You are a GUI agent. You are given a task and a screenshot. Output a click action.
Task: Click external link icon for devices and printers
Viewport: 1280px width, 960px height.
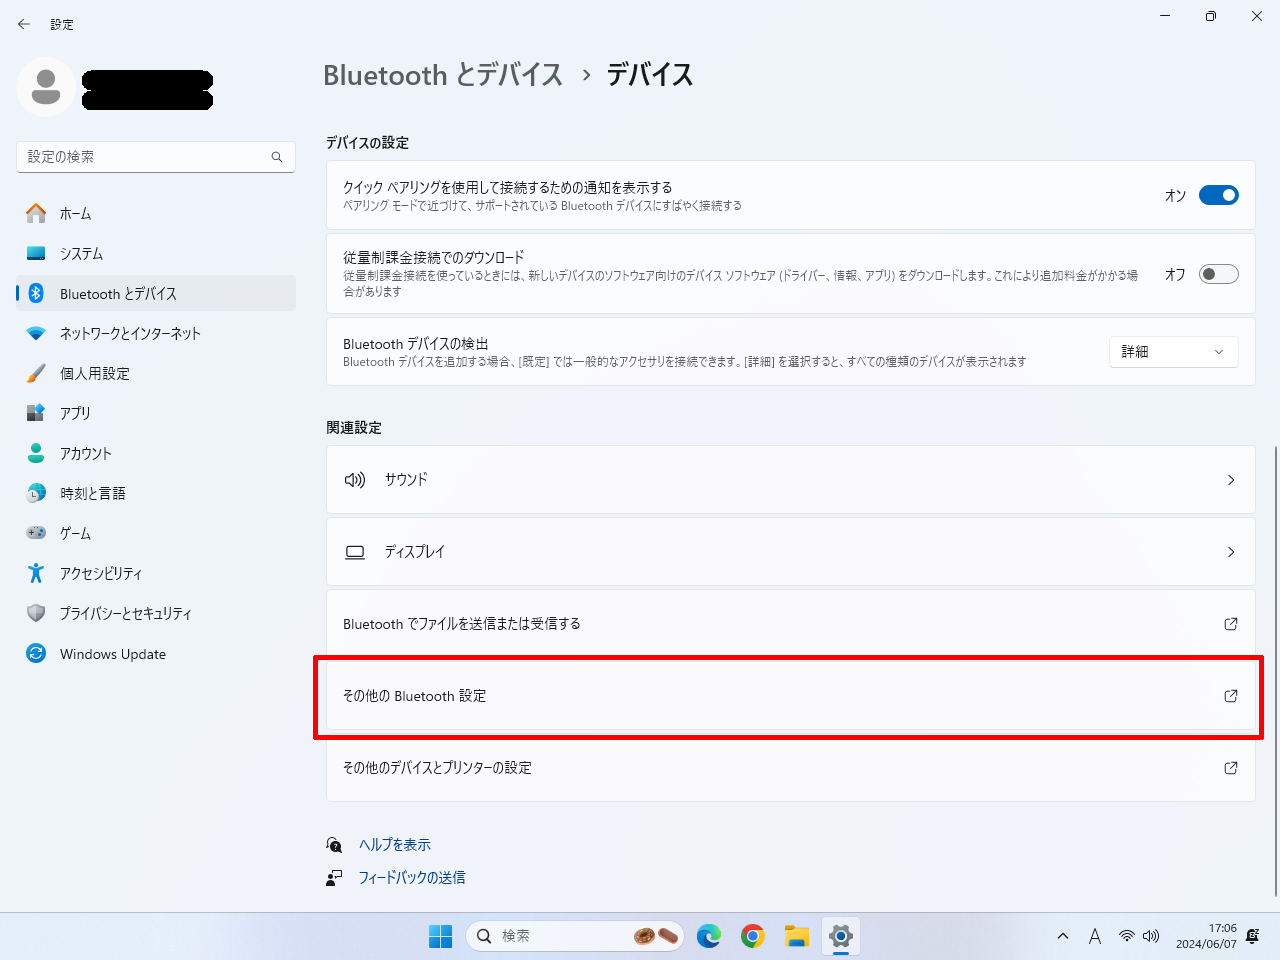1231,768
